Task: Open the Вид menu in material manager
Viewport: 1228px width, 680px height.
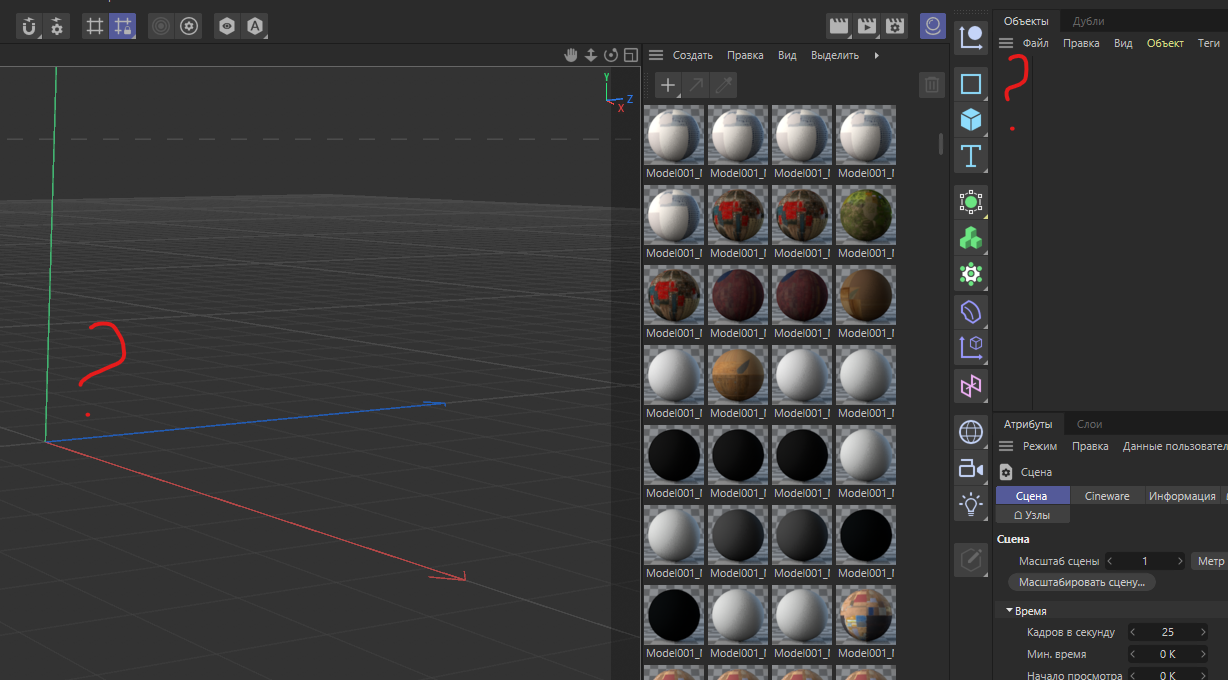Action: 787,55
